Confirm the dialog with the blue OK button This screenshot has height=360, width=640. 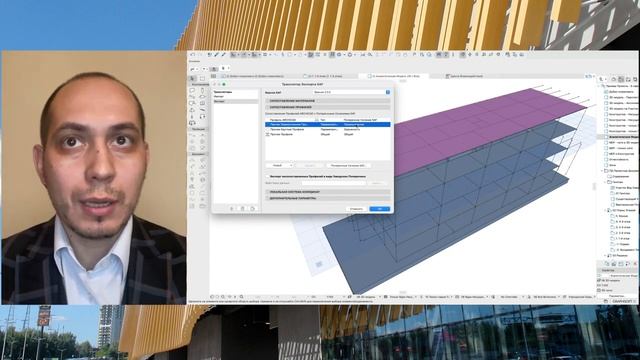pos(380,209)
